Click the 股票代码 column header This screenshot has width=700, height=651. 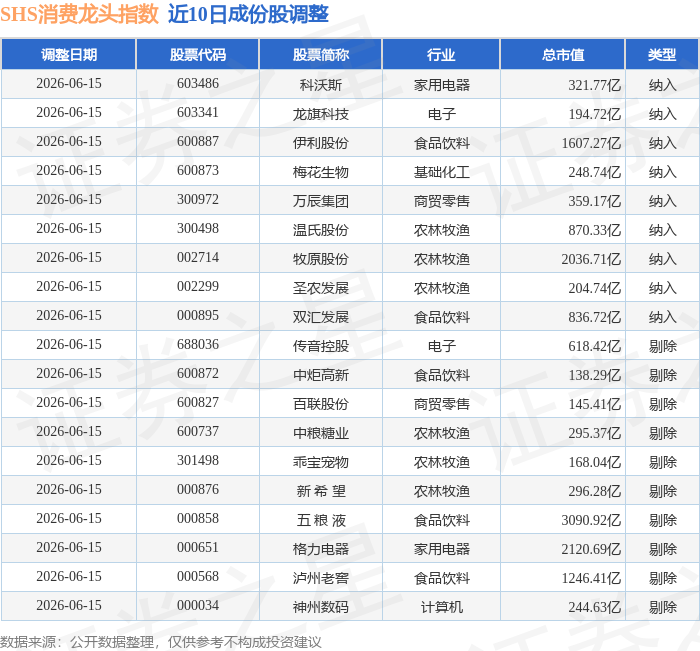pyautogui.click(x=198, y=54)
